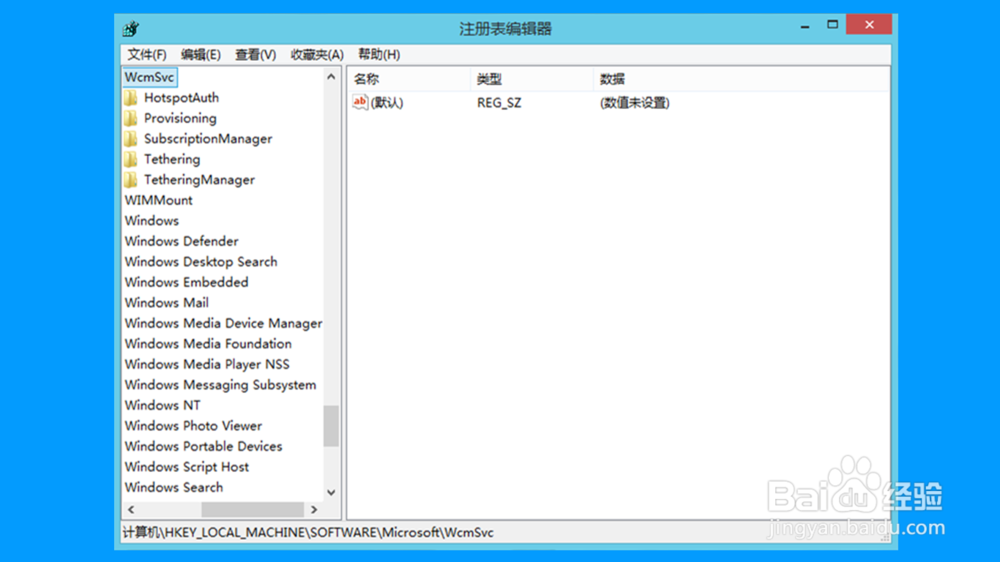The image size is (1000, 562).
Task: Click the tree vertical scrollbar thumb
Action: (331, 425)
